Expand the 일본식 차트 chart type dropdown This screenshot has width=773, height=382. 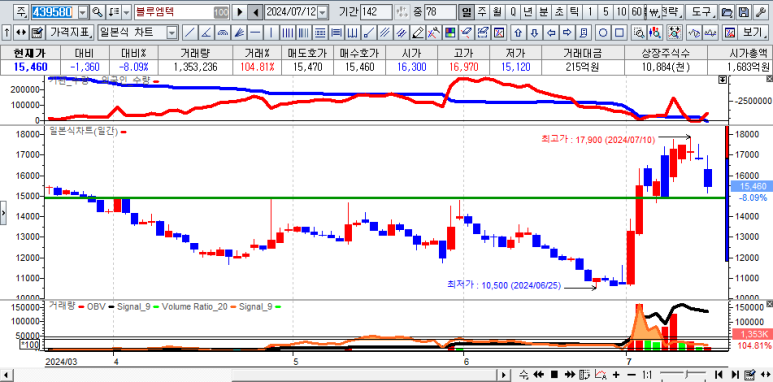point(172,33)
